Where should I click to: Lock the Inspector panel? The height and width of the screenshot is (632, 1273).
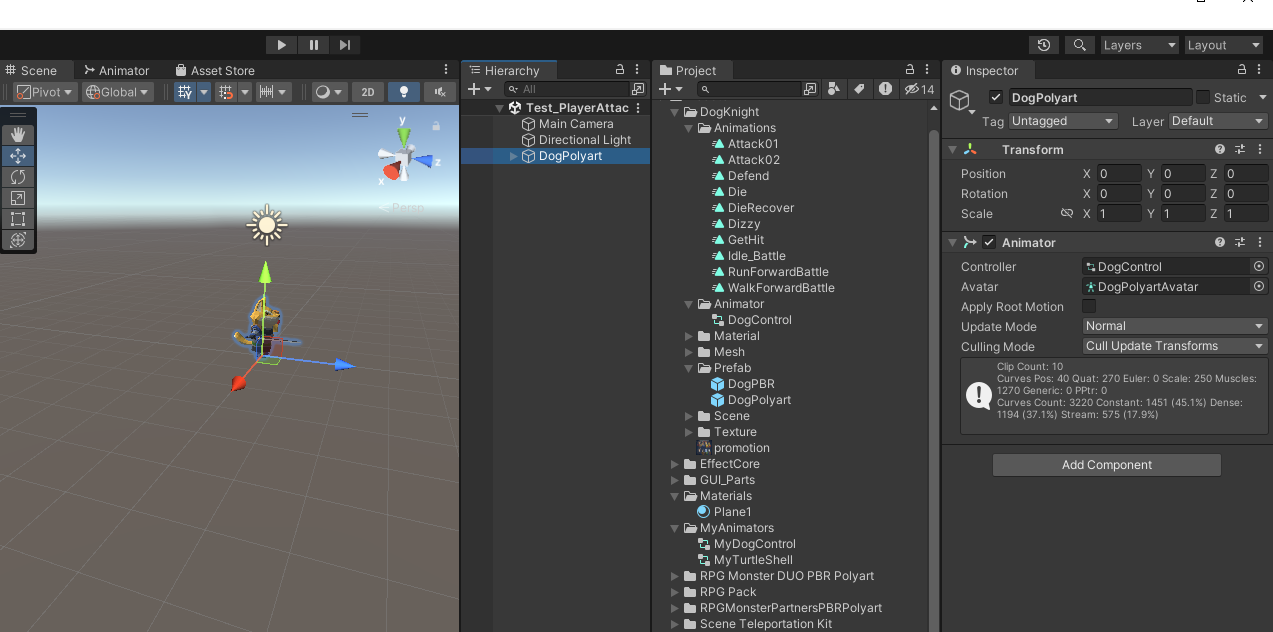1242,70
